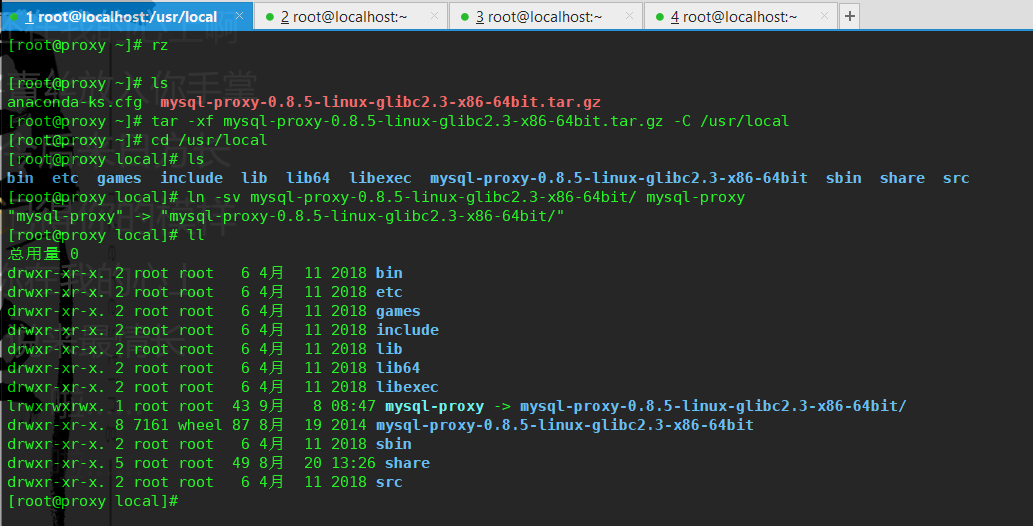Click the 'rz' command at top
This screenshot has width=1033, height=526.
pos(159,45)
